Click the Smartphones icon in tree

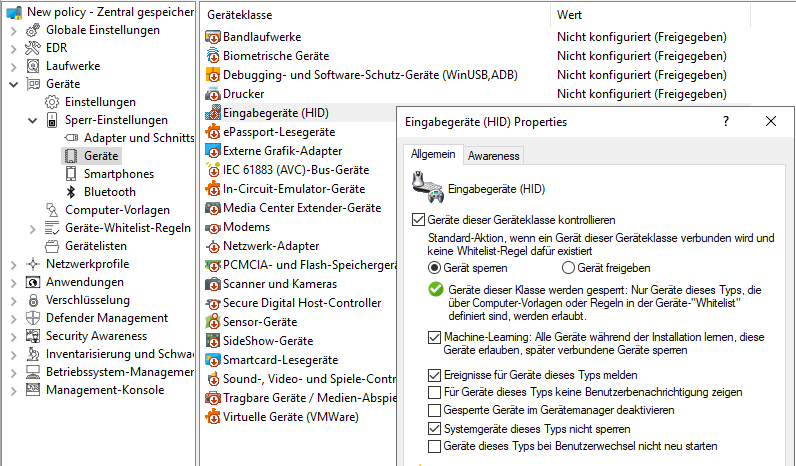71,174
